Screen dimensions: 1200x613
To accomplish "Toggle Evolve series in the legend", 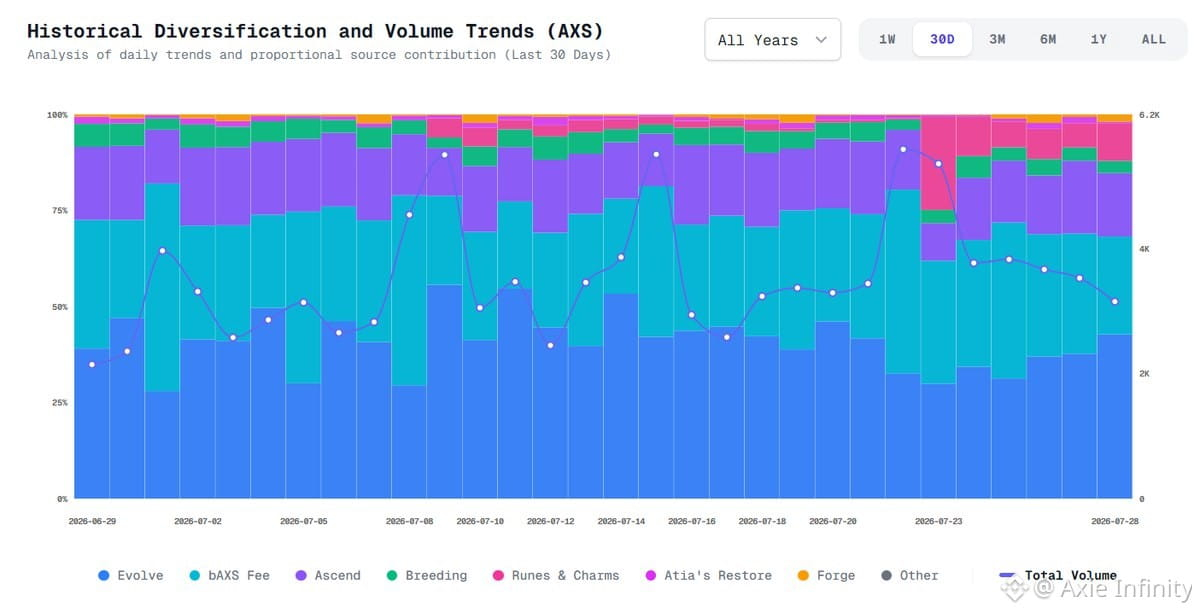I will [131, 575].
